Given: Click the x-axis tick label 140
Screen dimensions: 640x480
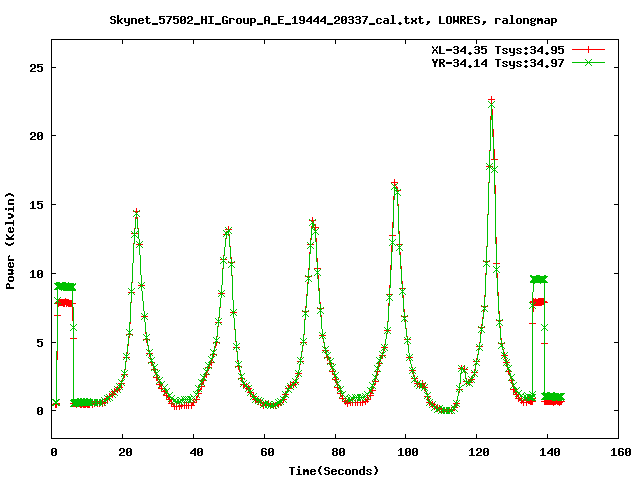Looking at the screenshot, I should (549, 452).
